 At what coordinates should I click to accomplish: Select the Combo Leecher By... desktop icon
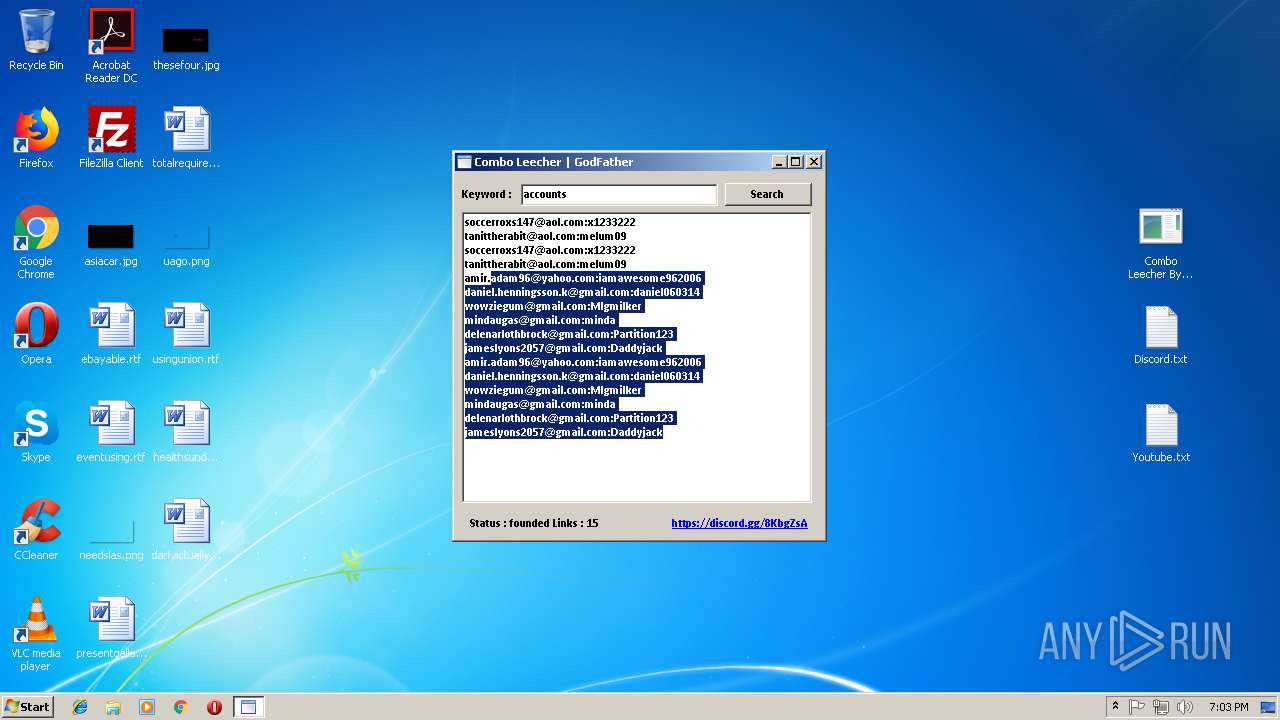(1161, 244)
